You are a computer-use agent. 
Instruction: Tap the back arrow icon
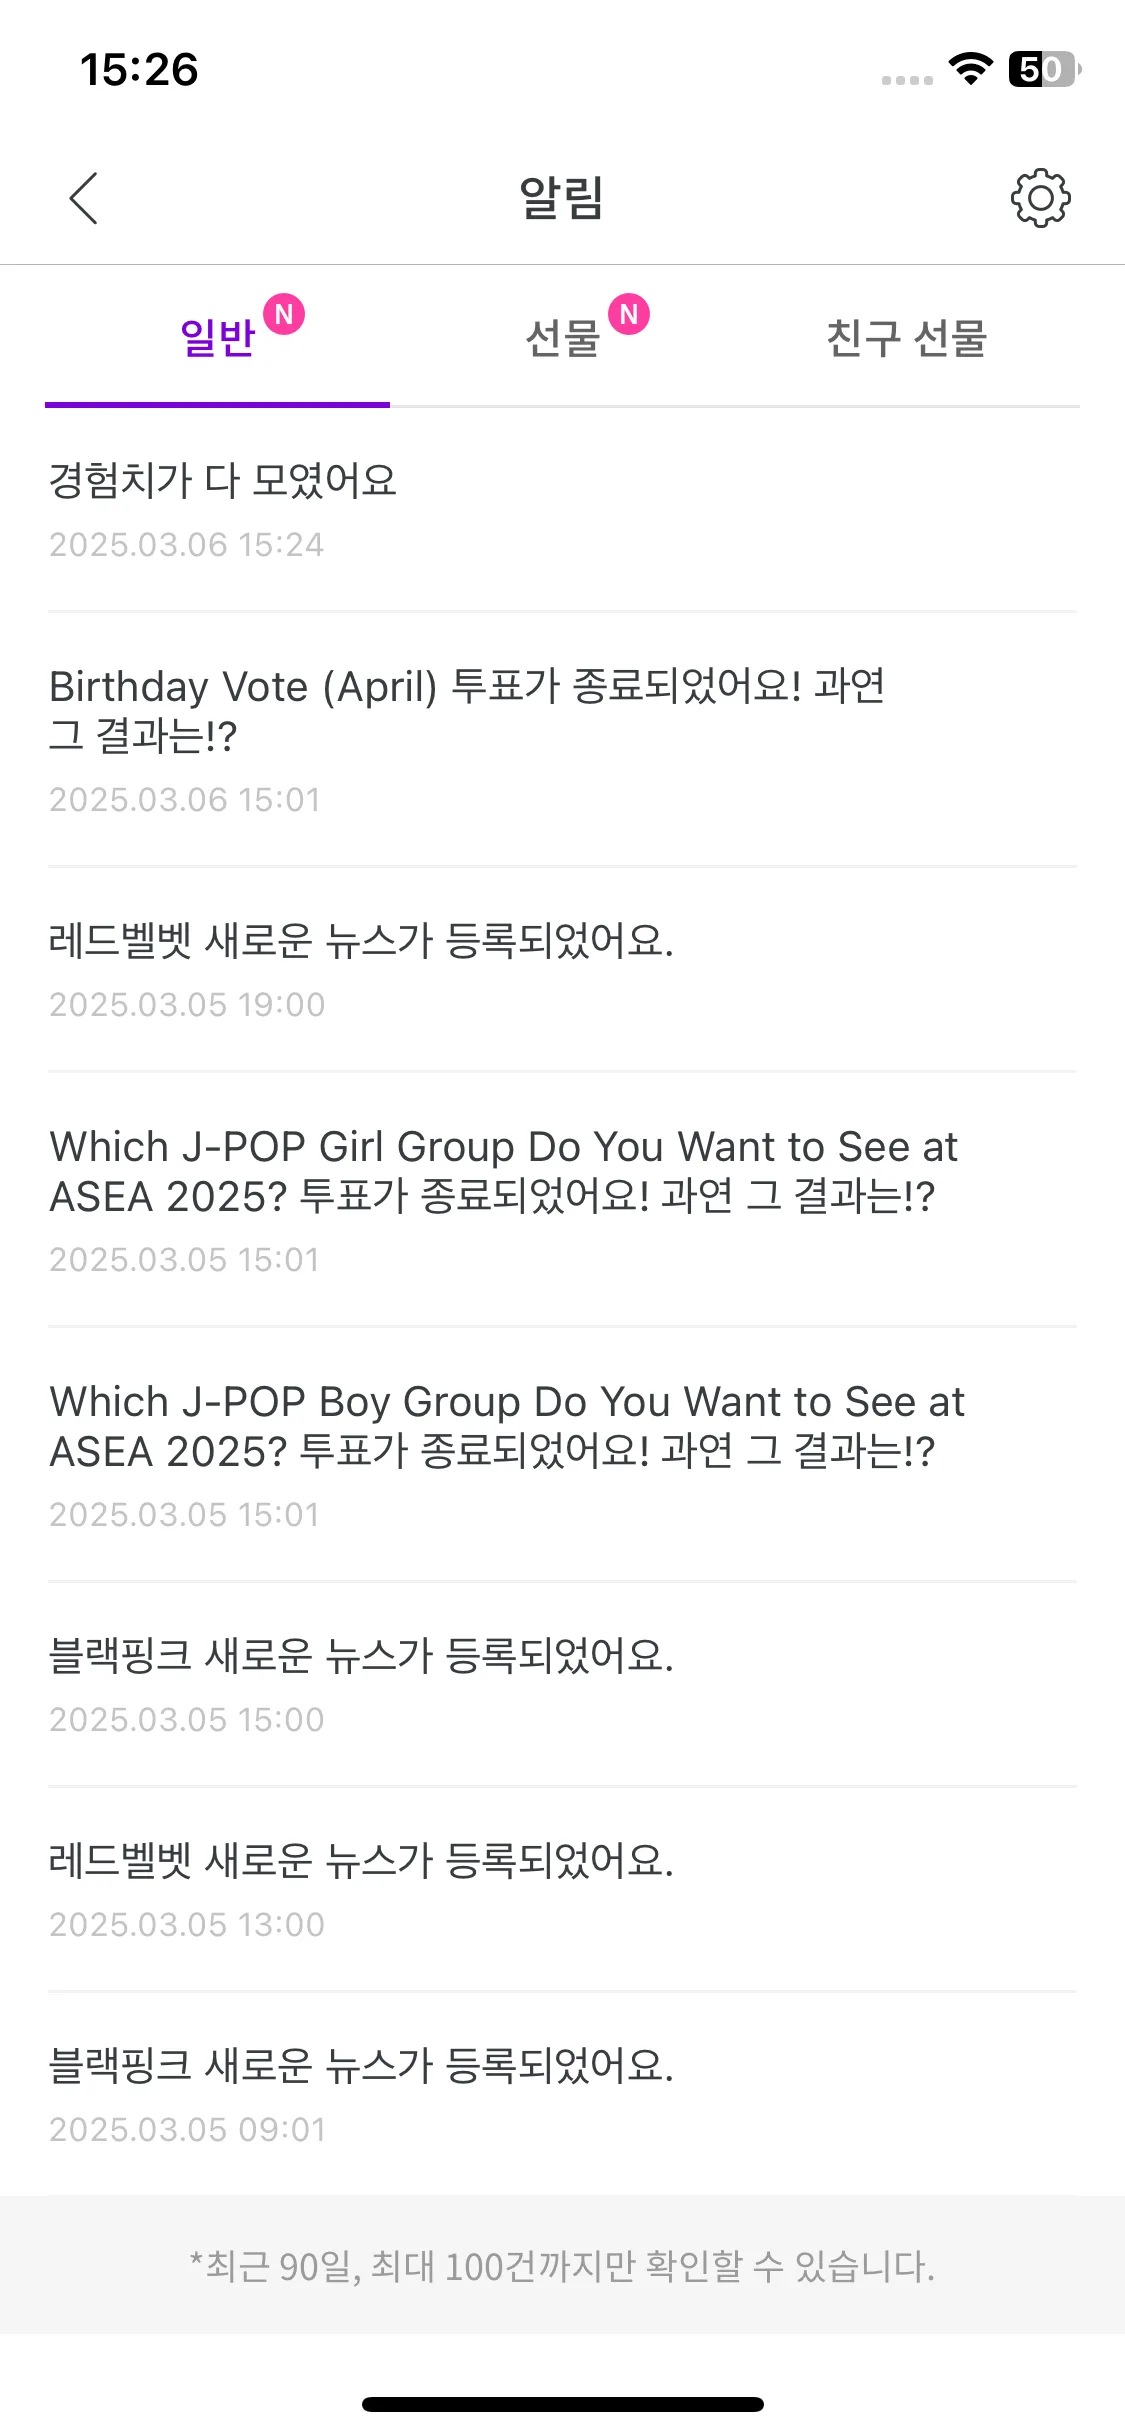(x=84, y=198)
